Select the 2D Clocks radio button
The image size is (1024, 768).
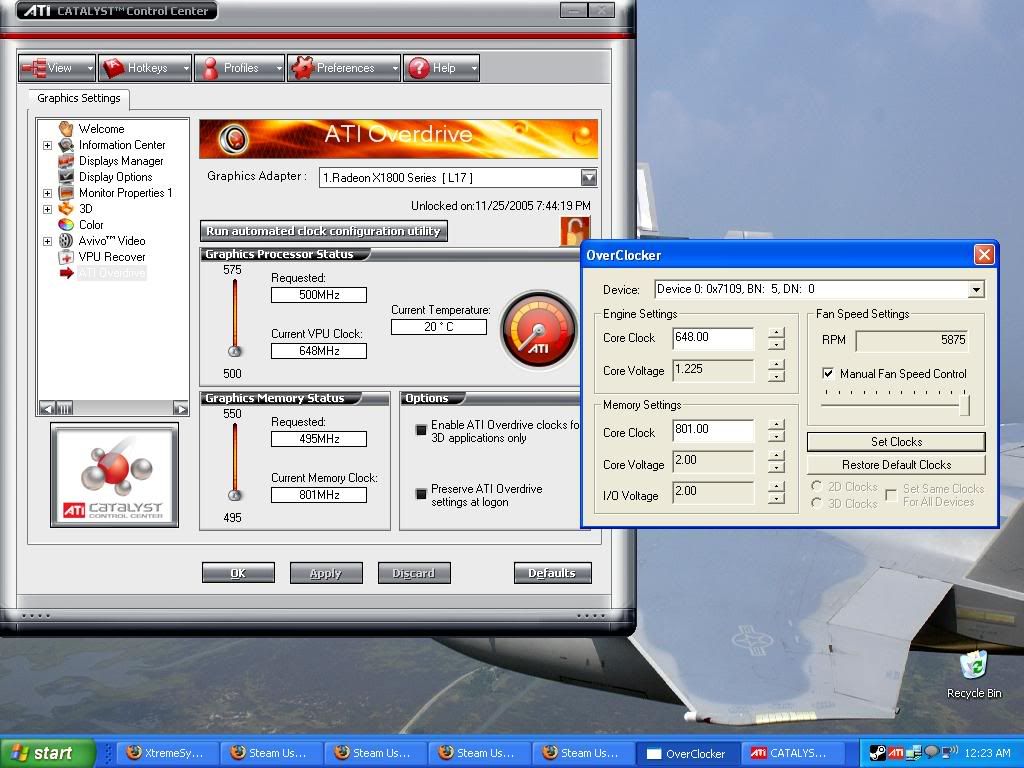coord(816,487)
